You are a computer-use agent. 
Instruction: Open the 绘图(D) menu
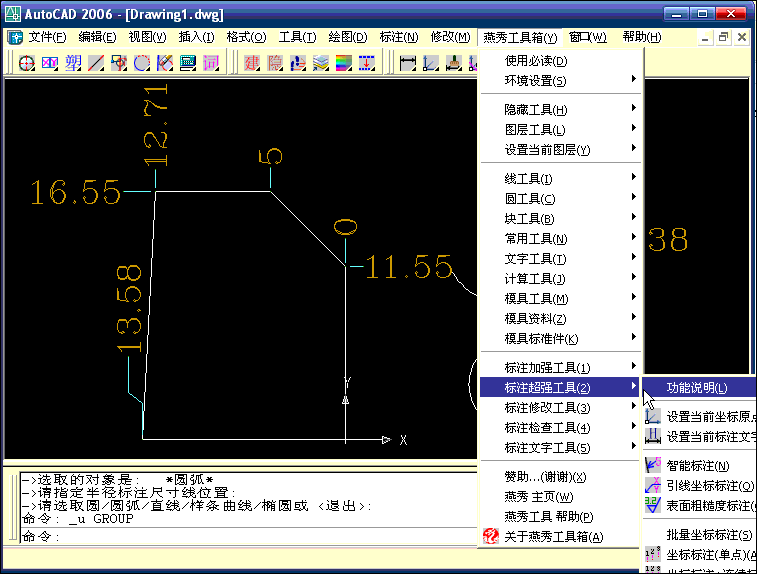(348, 37)
